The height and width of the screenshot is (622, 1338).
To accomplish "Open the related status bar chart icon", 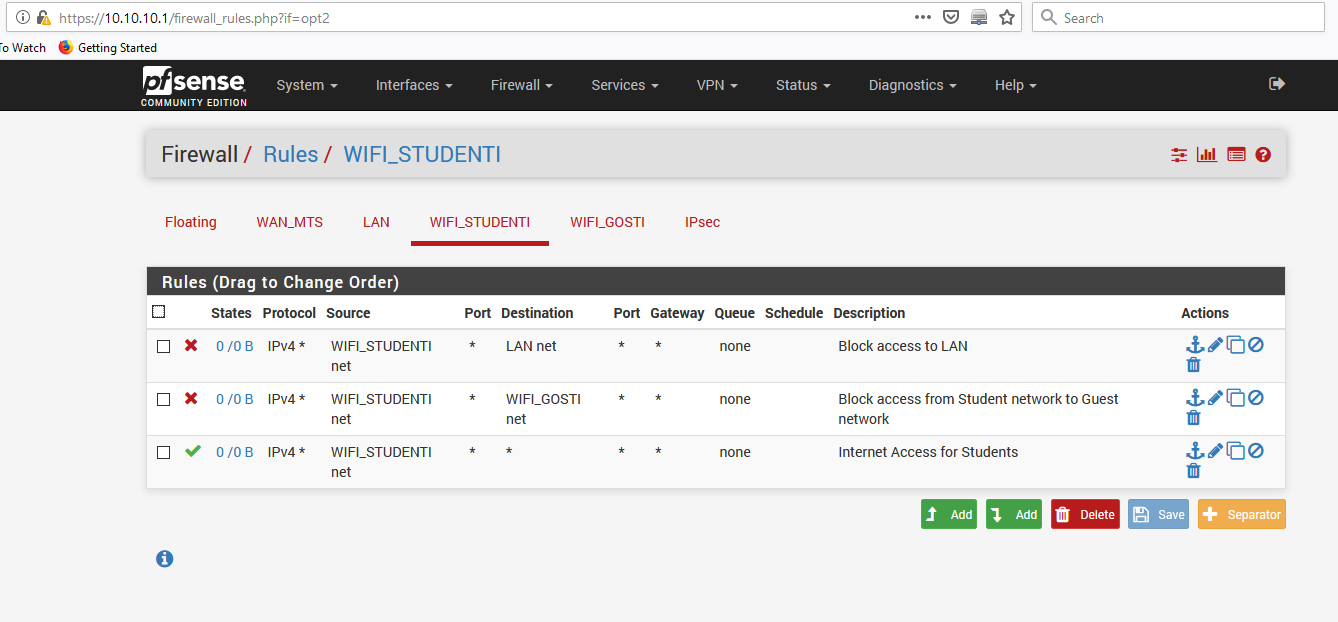I will pos(1207,155).
